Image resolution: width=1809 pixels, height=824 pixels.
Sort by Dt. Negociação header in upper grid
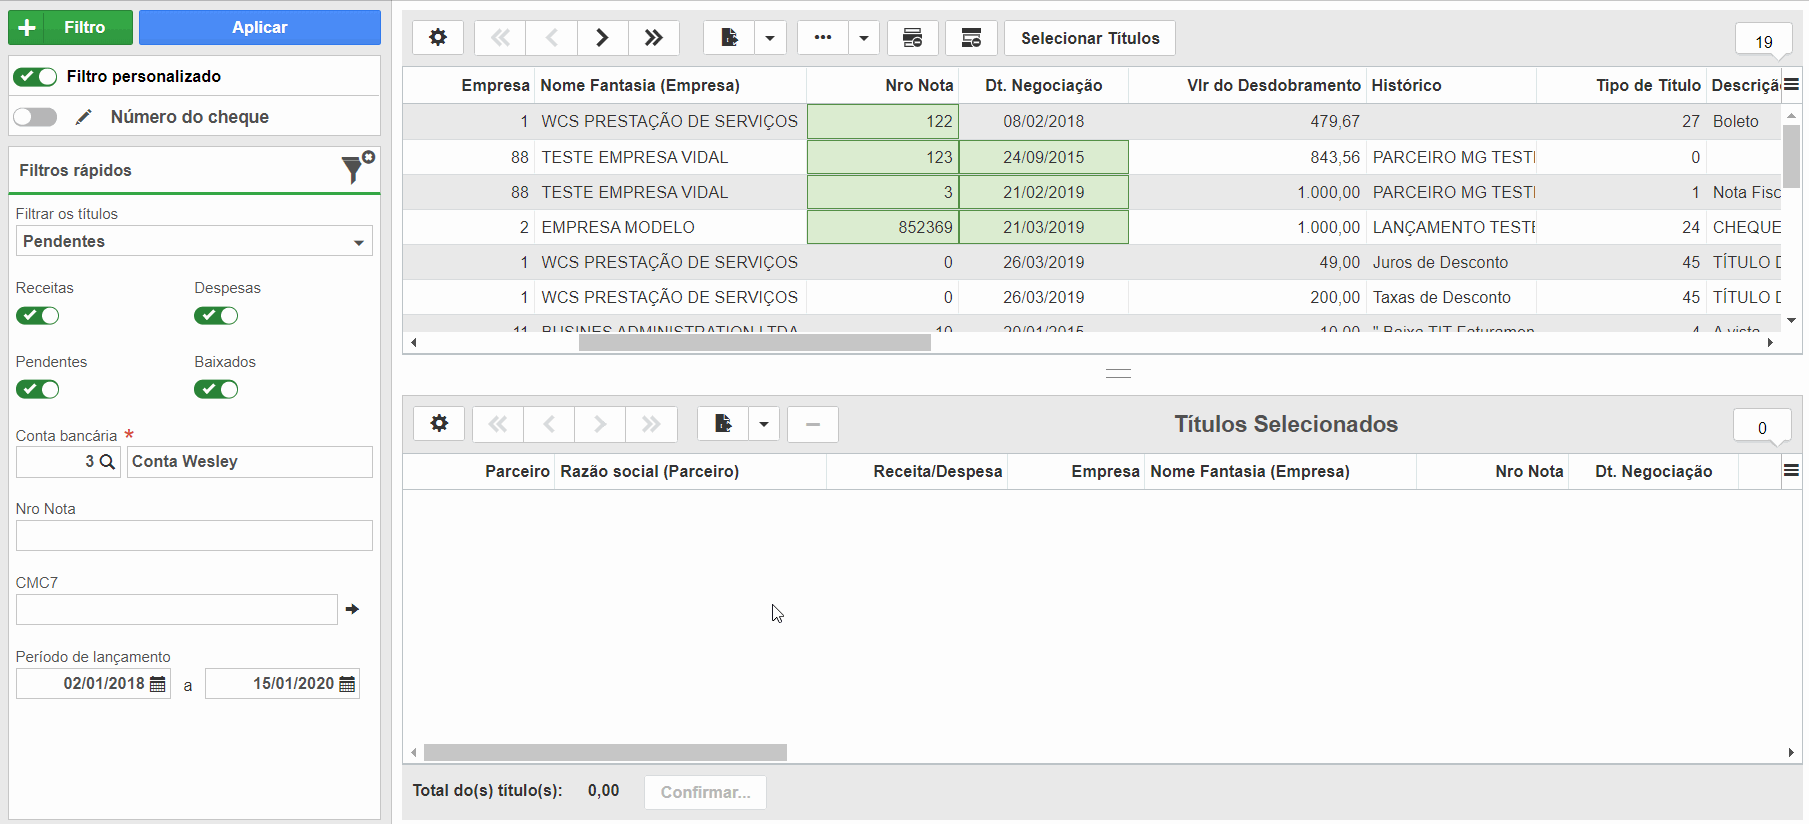(1044, 85)
